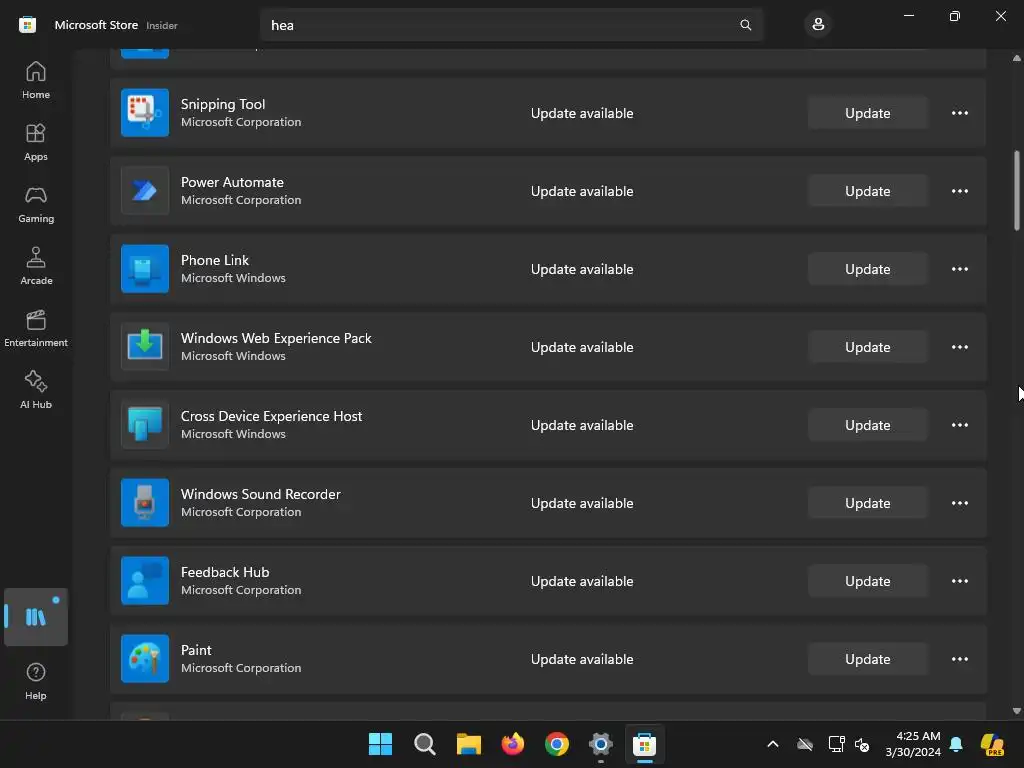
Task: Show hidden system tray icons
Action: click(x=773, y=744)
